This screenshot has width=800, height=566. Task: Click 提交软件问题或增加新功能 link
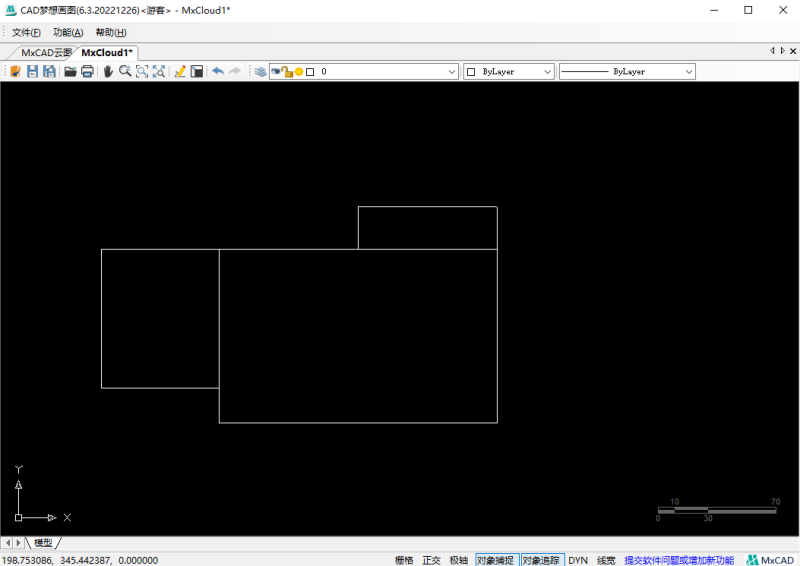click(679, 560)
